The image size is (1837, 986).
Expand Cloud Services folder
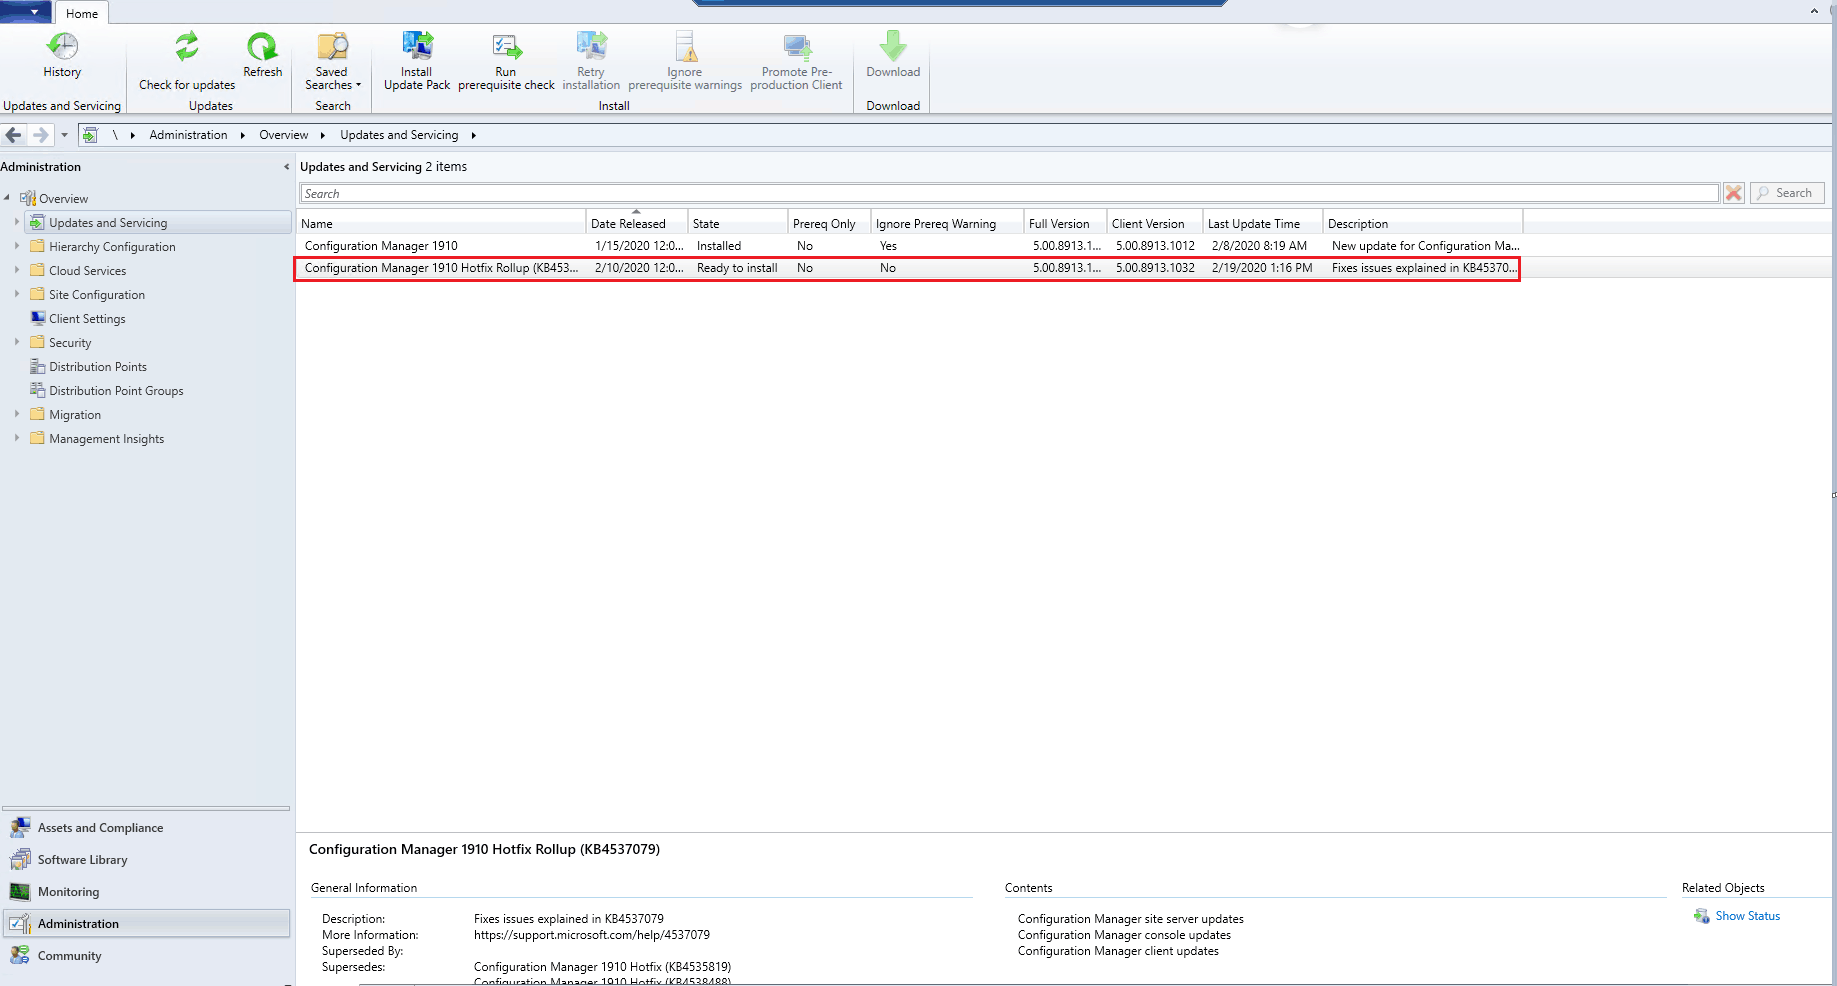pos(17,270)
